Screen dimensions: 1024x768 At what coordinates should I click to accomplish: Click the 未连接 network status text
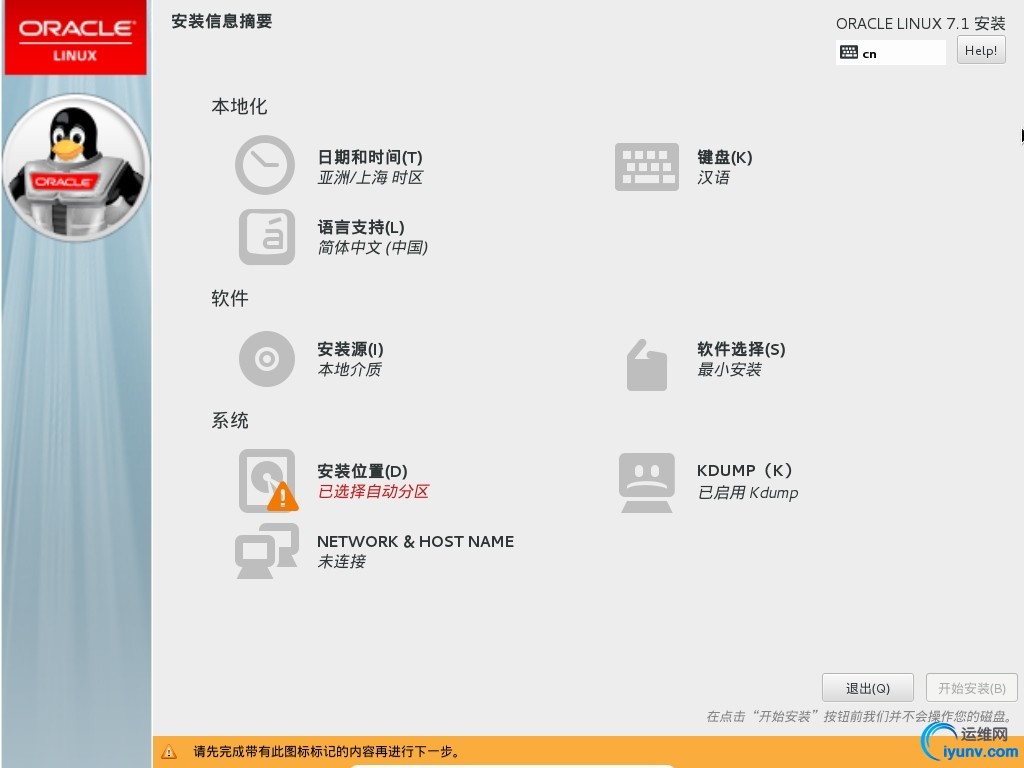[342, 562]
